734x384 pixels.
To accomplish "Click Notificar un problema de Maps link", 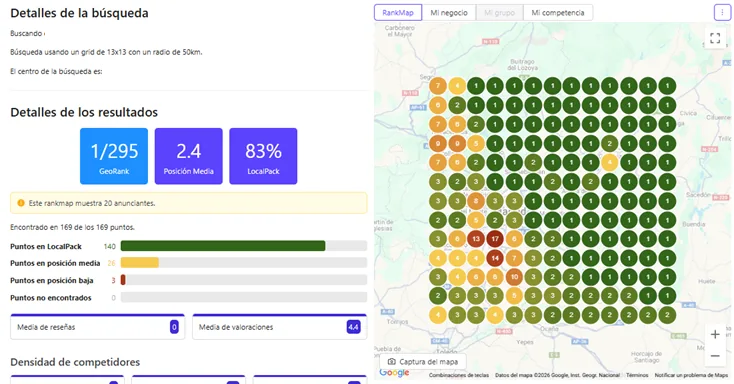I will (691, 375).
